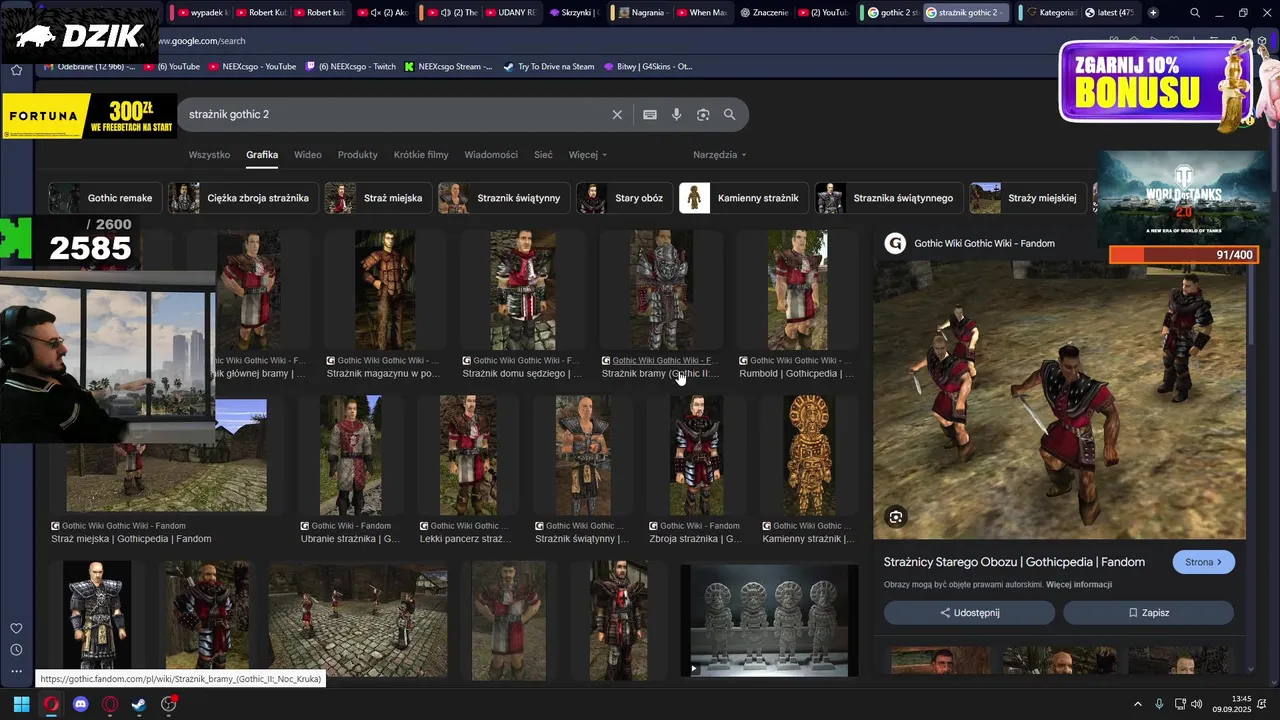Image resolution: width=1280 pixels, height=720 pixels.
Task: Open Strażnicy Starego Obozu Gothicpedia title link
Action: [x=1014, y=562]
